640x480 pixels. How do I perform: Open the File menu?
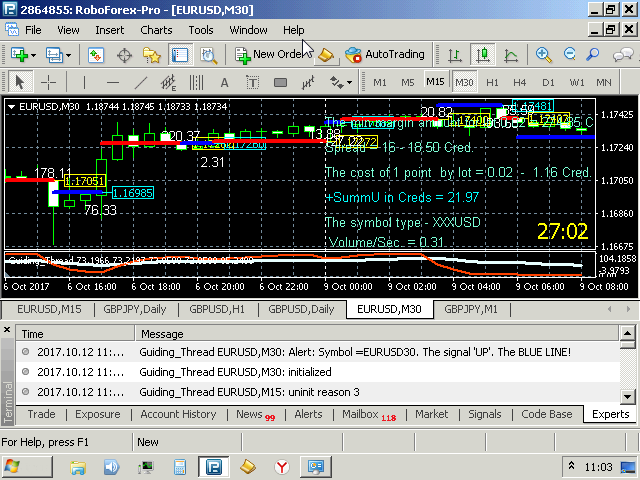[33, 30]
